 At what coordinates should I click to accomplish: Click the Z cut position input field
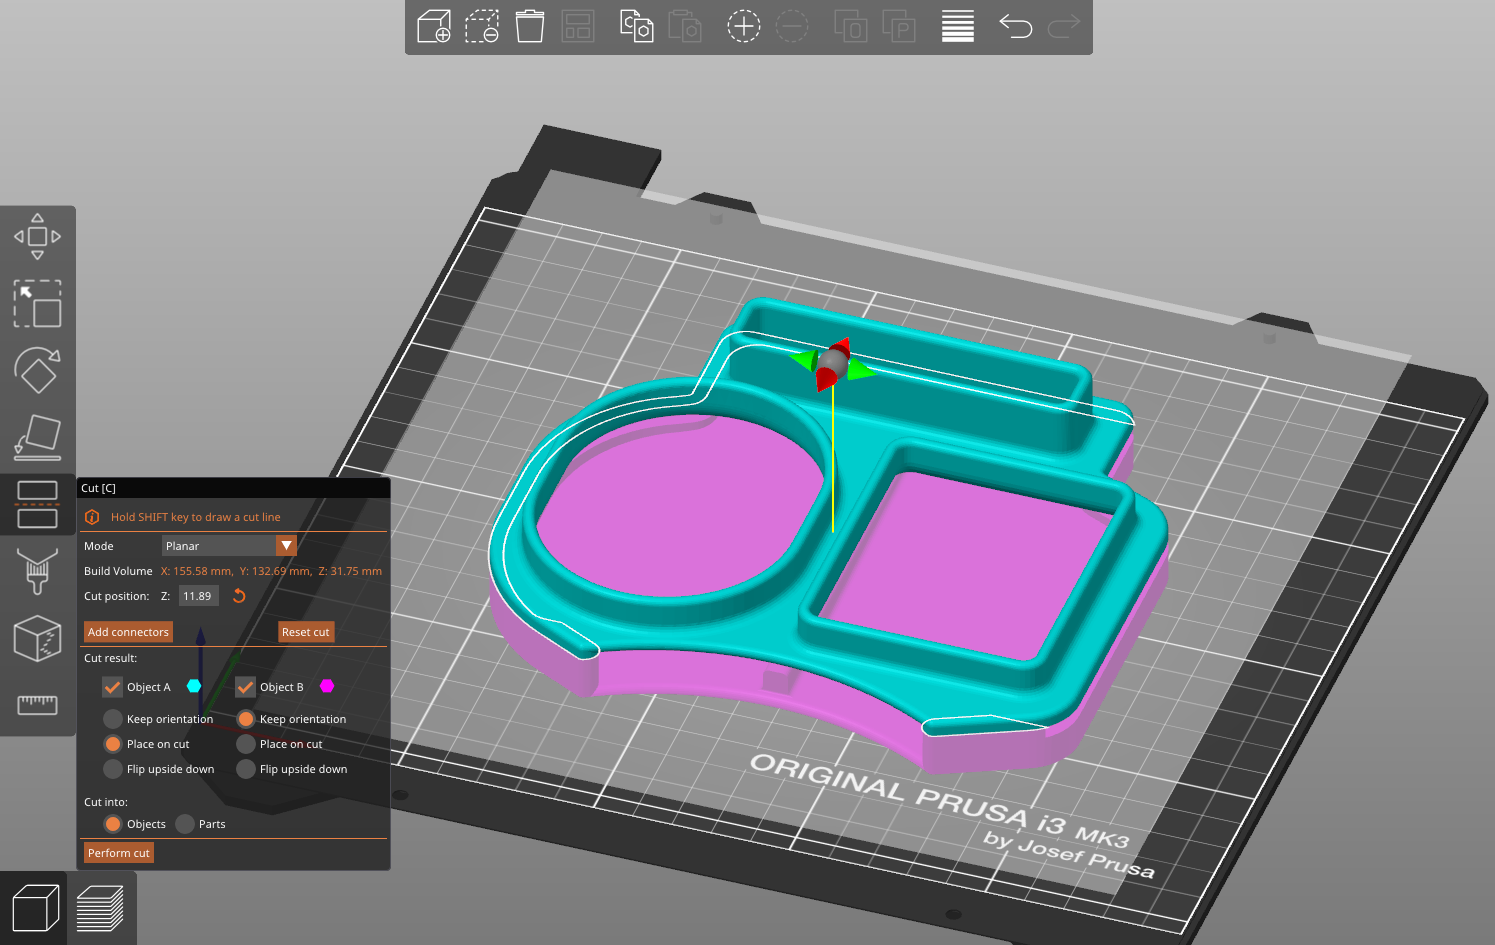198,596
